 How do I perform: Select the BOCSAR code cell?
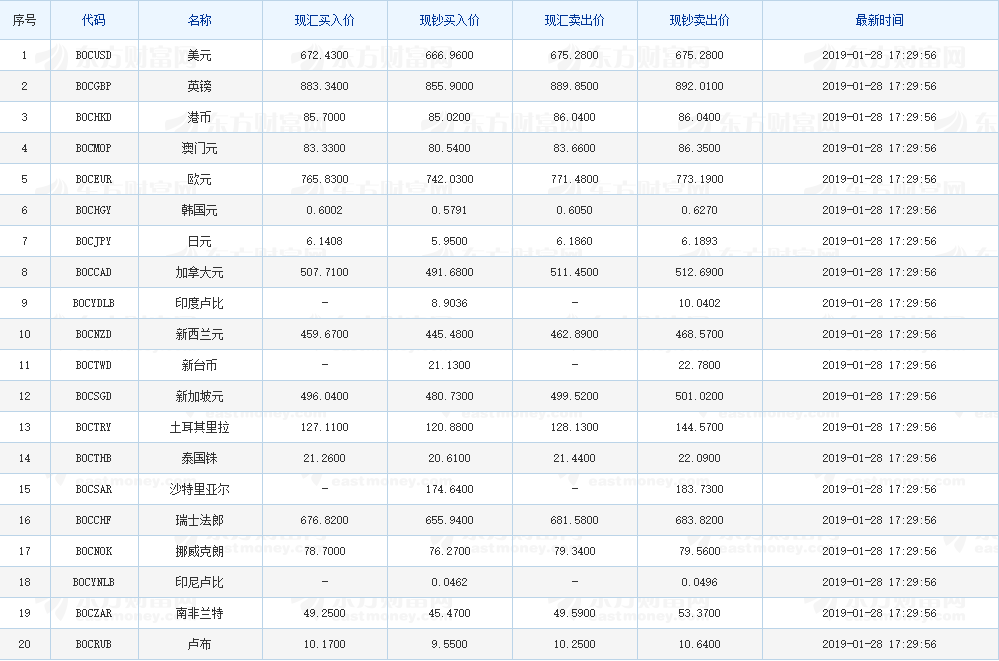94,490
